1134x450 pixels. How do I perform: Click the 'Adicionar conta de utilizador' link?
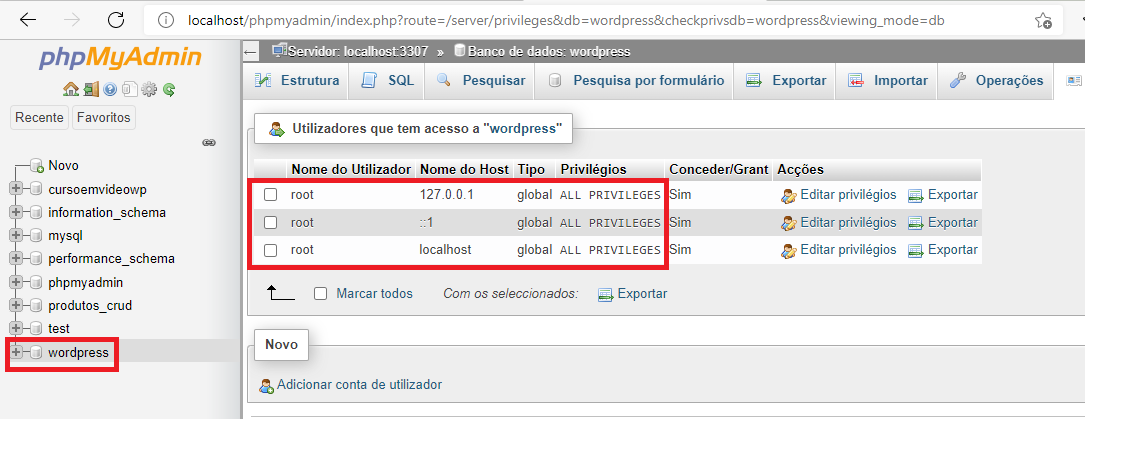click(x=359, y=385)
